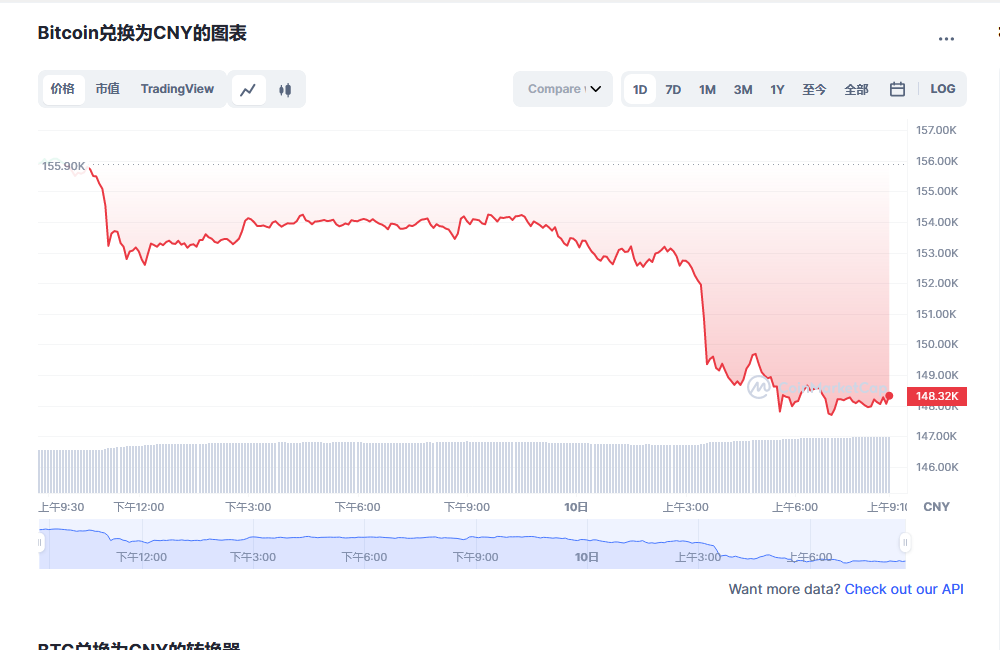Select the 至今 time range
Viewport: 1000px width, 650px height.
[814, 89]
